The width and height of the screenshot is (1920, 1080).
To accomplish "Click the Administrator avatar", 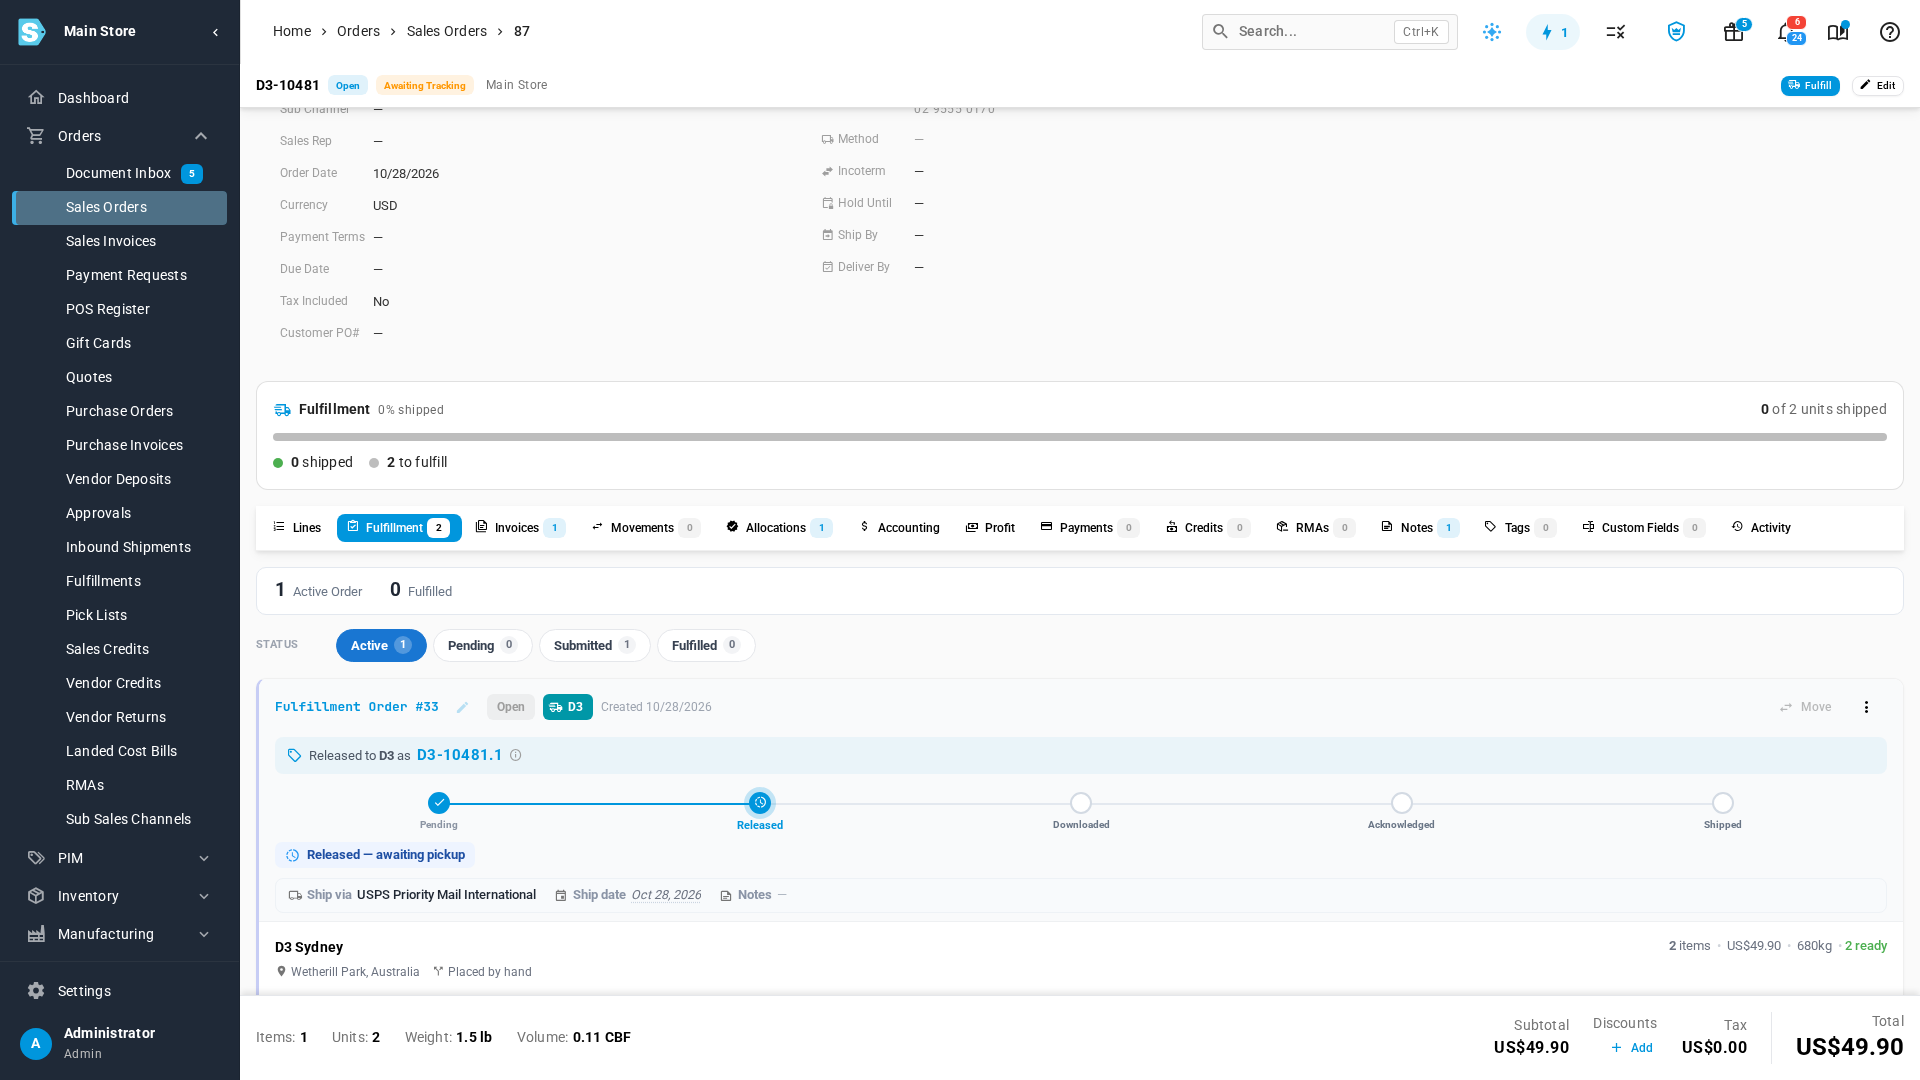I will coord(36,1044).
